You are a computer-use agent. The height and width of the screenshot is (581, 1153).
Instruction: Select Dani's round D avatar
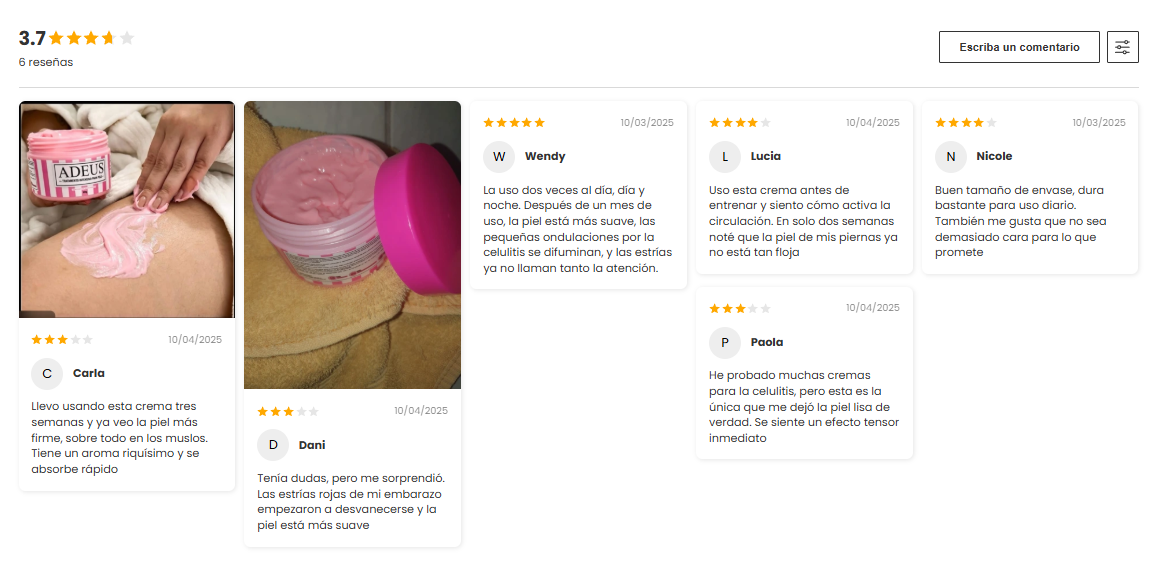(x=273, y=445)
